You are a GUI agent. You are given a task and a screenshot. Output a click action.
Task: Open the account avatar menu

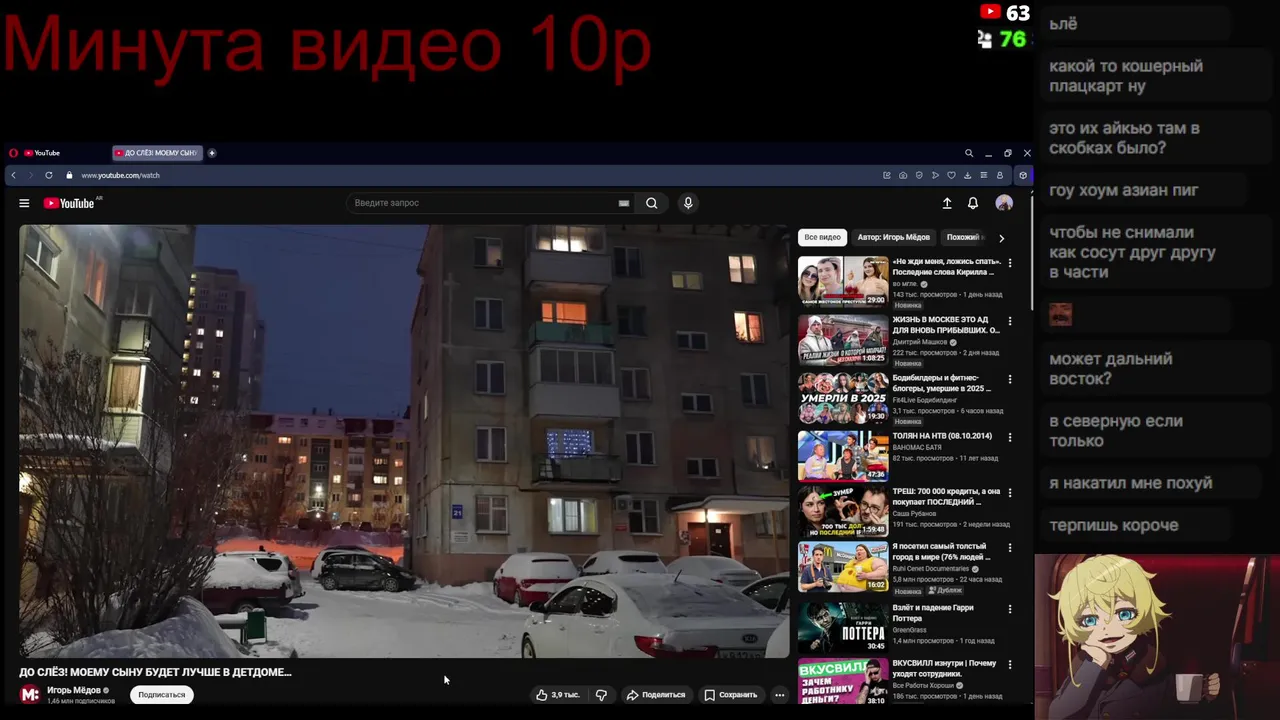tap(1004, 203)
